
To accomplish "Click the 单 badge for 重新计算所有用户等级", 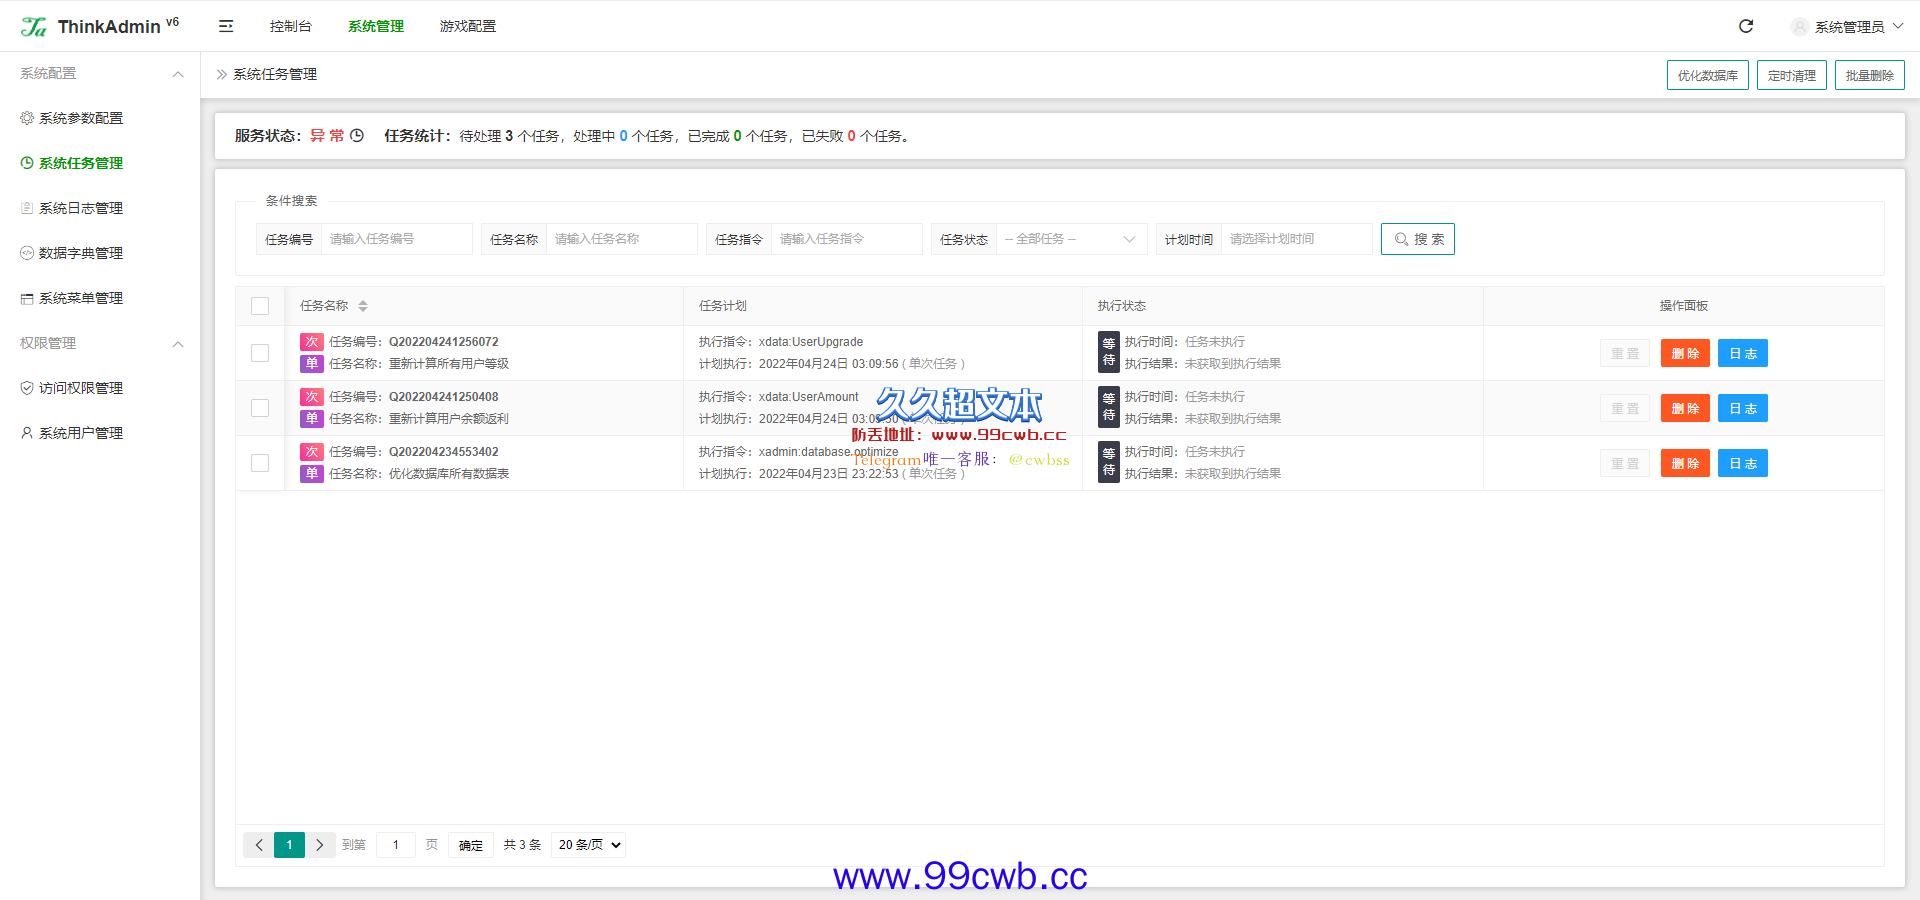I will [312, 364].
